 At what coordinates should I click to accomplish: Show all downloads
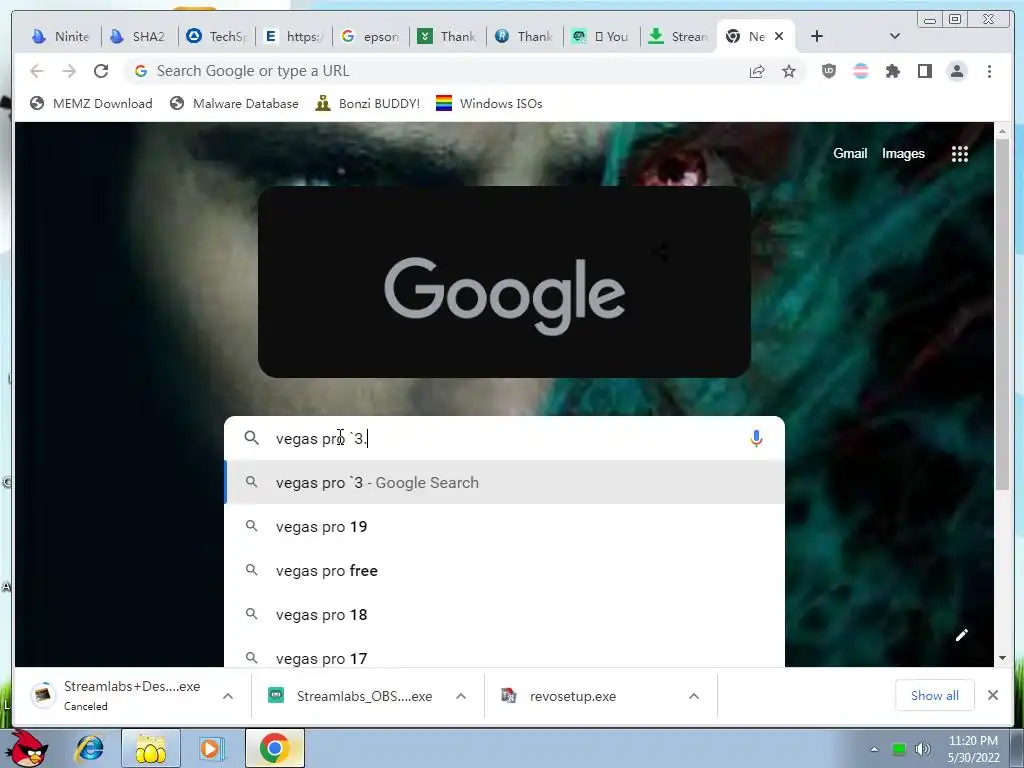[x=935, y=696]
